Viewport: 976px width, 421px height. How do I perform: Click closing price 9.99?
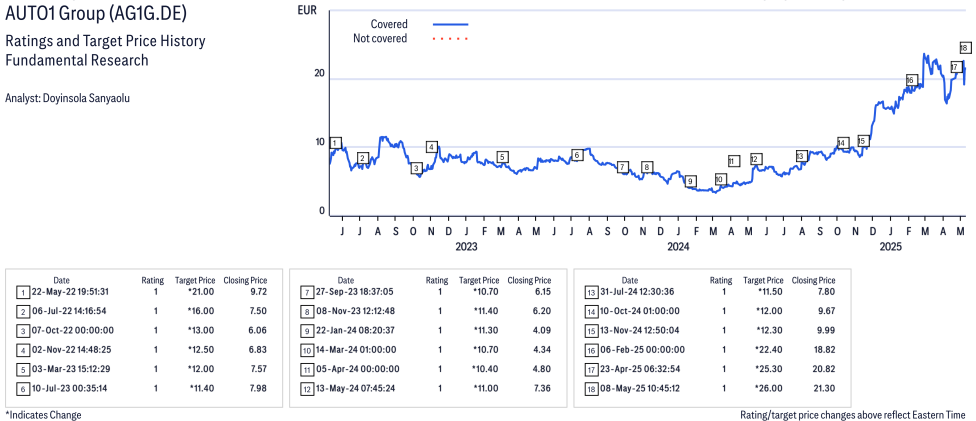825,330
